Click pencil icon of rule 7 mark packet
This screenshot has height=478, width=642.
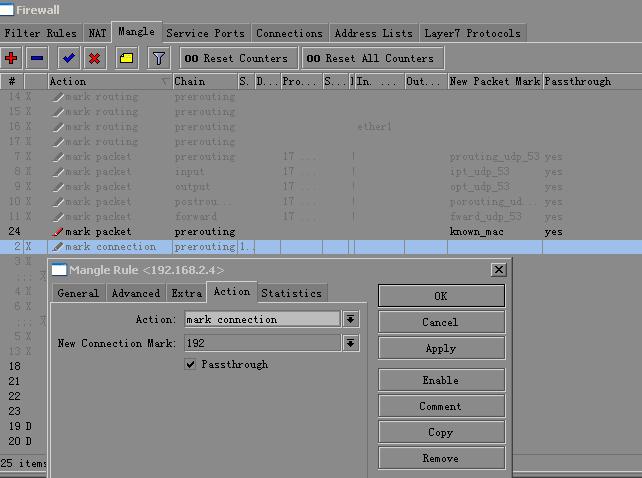(x=58, y=157)
